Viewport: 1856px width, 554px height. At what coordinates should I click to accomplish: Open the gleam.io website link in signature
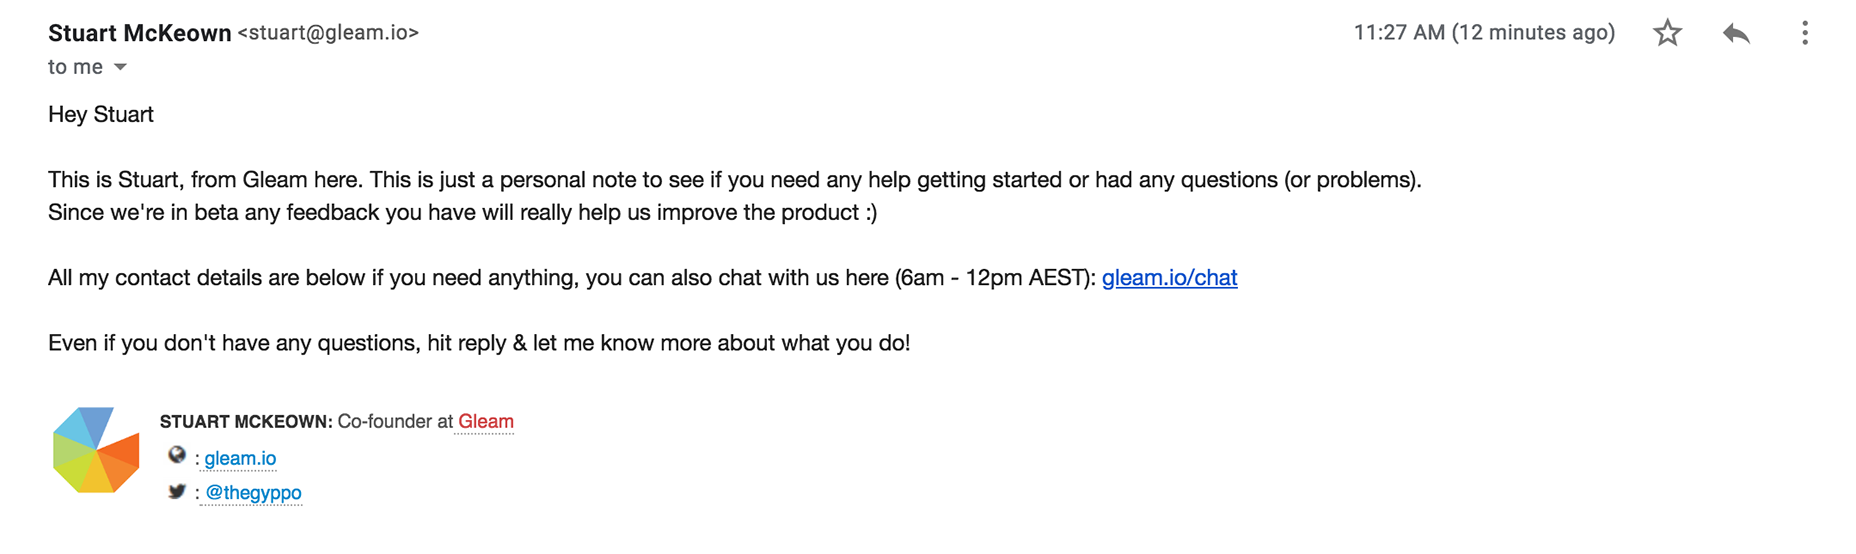(x=240, y=458)
